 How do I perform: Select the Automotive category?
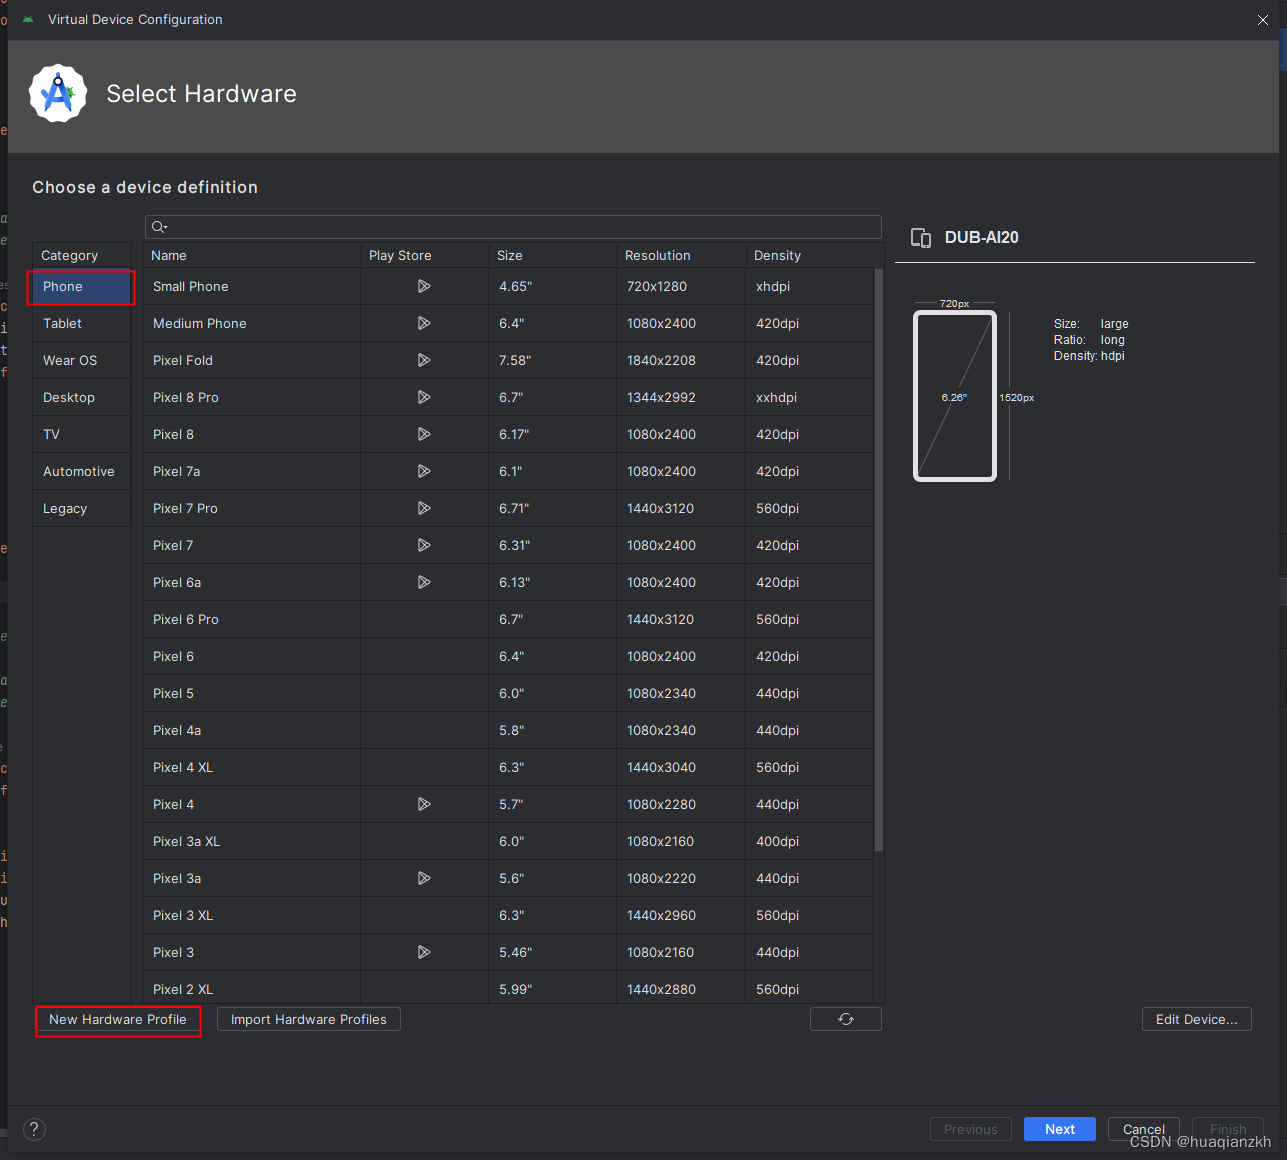point(82,471)
